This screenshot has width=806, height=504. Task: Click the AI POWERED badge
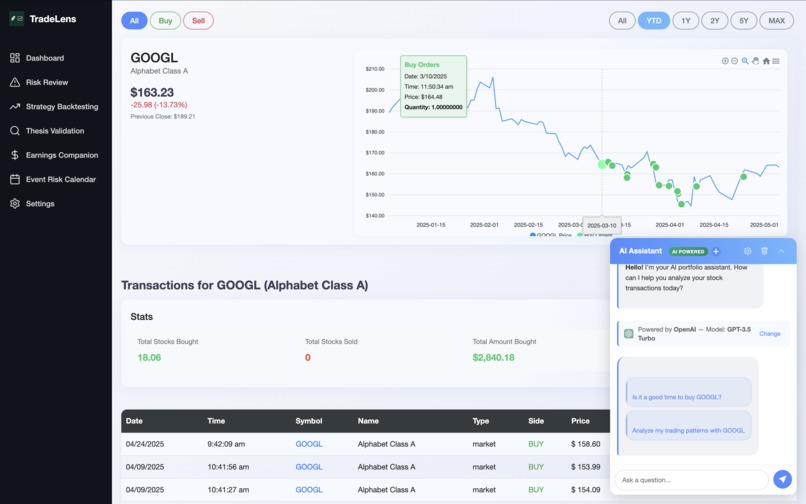coord(688,251)
